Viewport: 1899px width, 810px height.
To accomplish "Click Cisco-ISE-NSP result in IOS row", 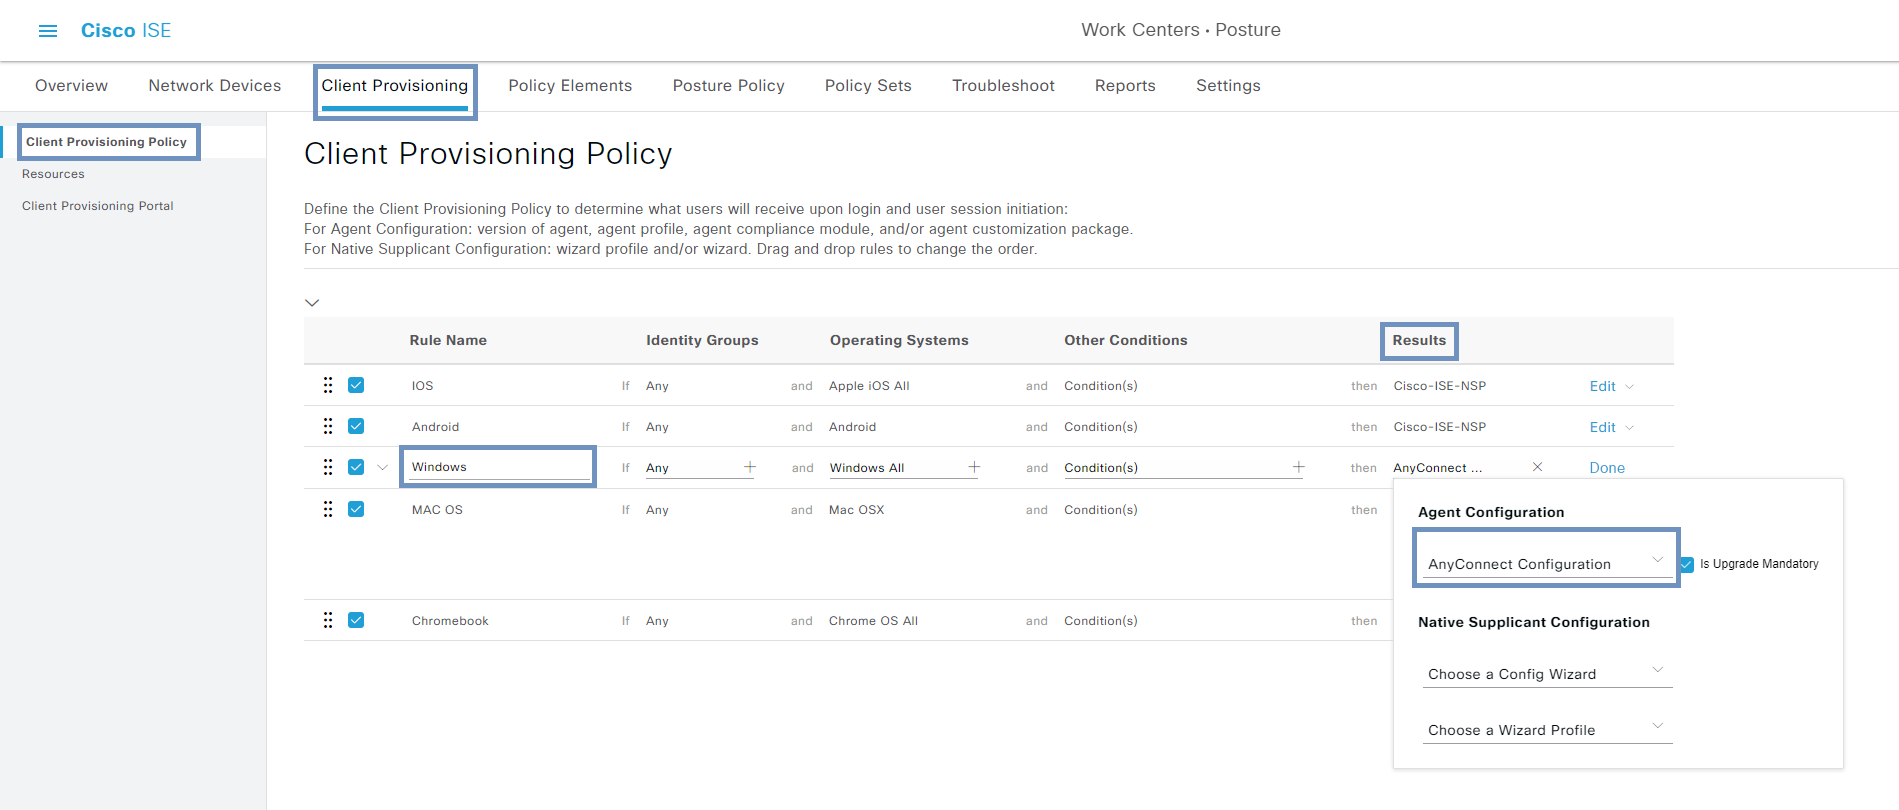I will (x=1440, y=386).
